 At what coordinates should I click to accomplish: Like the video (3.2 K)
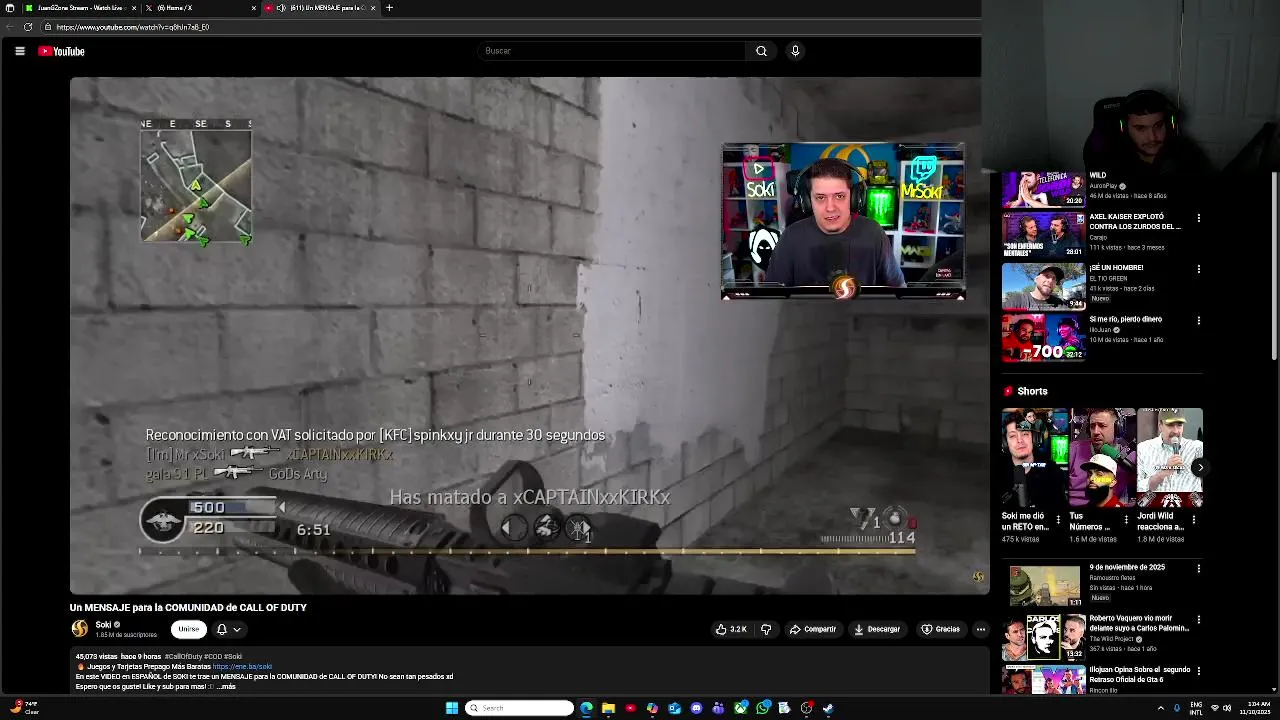click(731, 629)
